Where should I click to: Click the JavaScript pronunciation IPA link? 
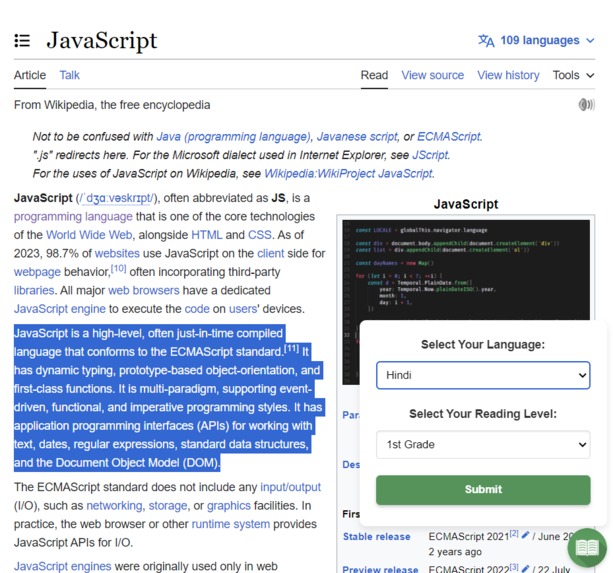click(117, 198)
